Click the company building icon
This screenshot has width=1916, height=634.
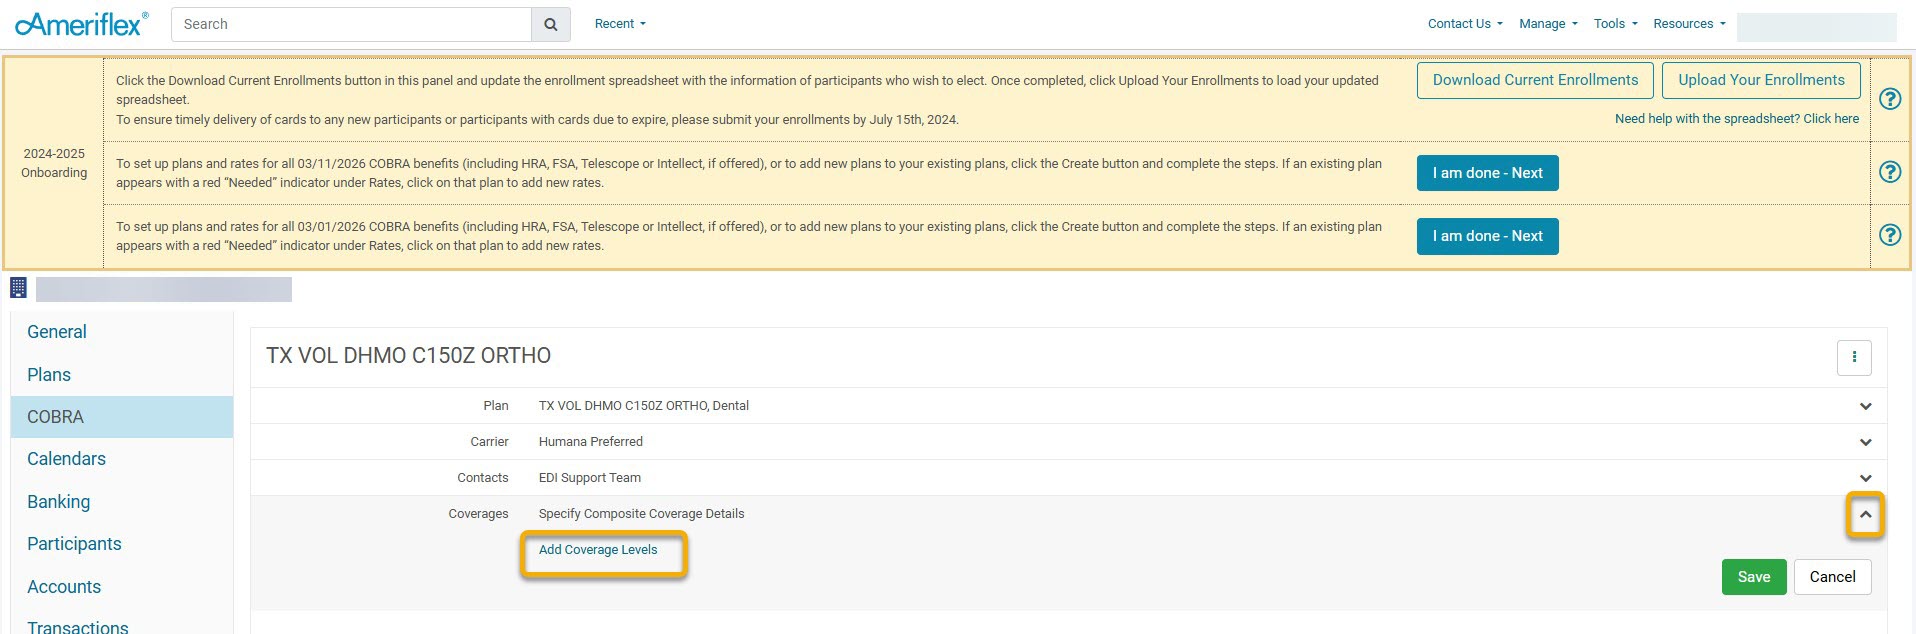coord(18,288)
